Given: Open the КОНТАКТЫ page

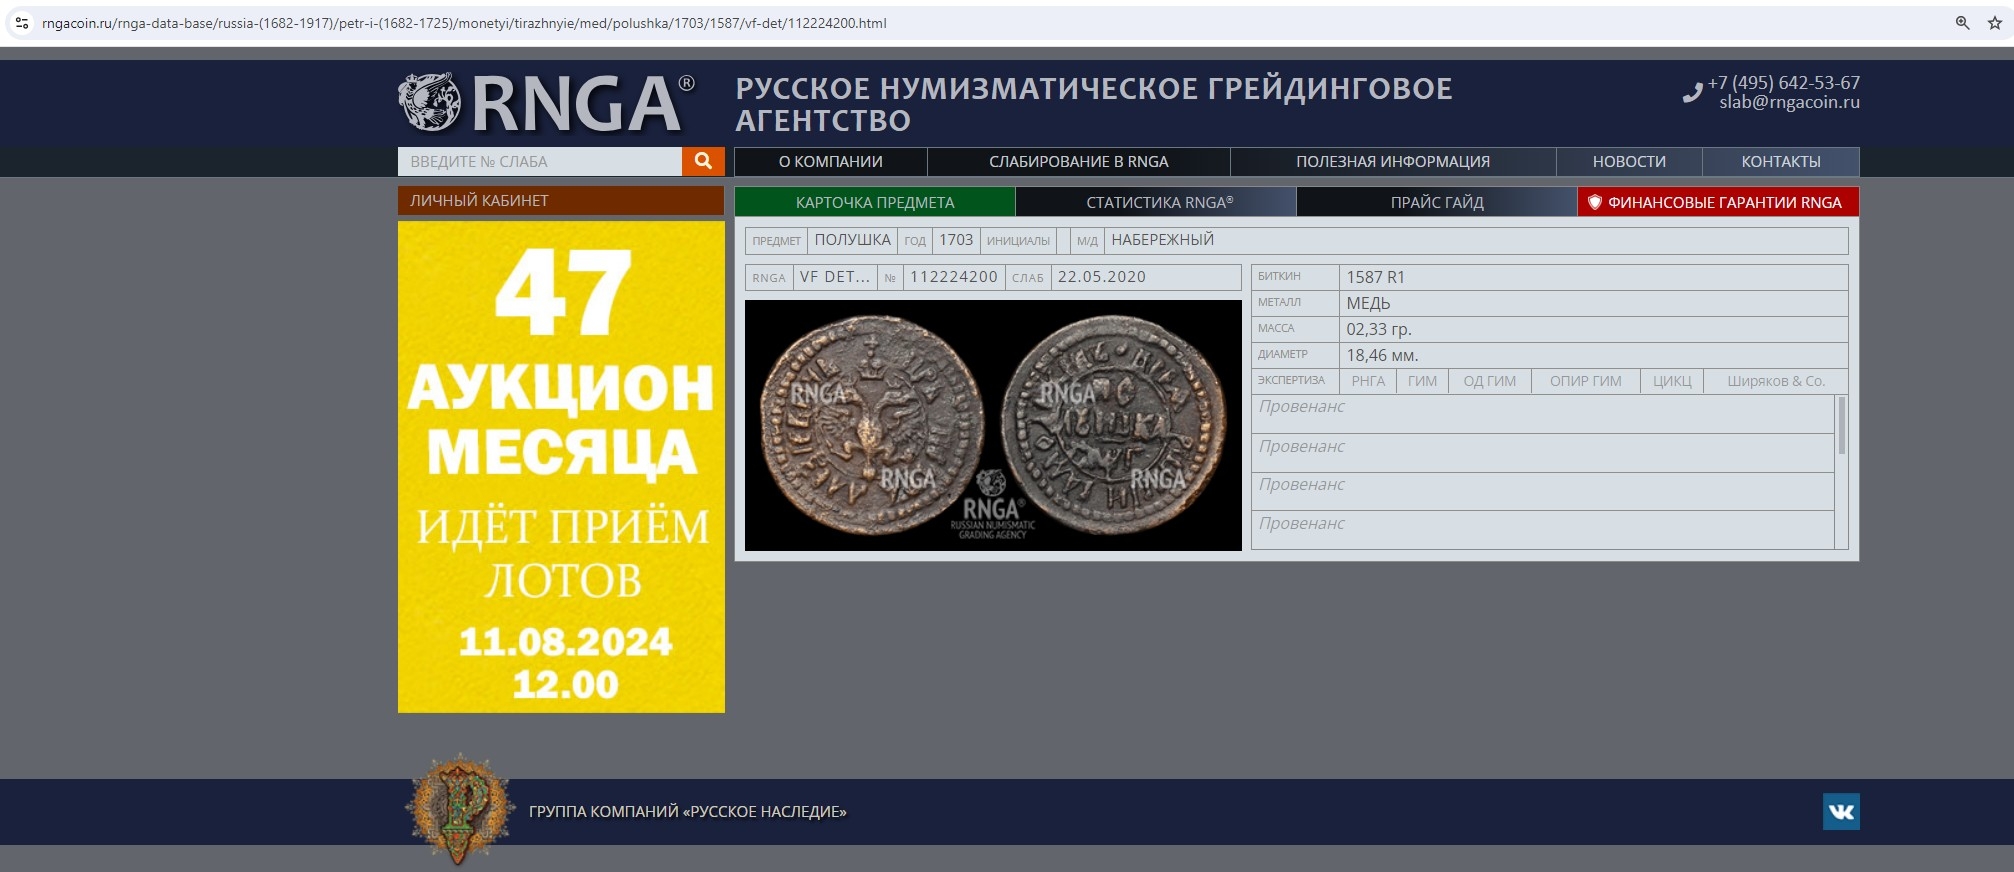Looking at the screenshot, I should click(1780, 162).
